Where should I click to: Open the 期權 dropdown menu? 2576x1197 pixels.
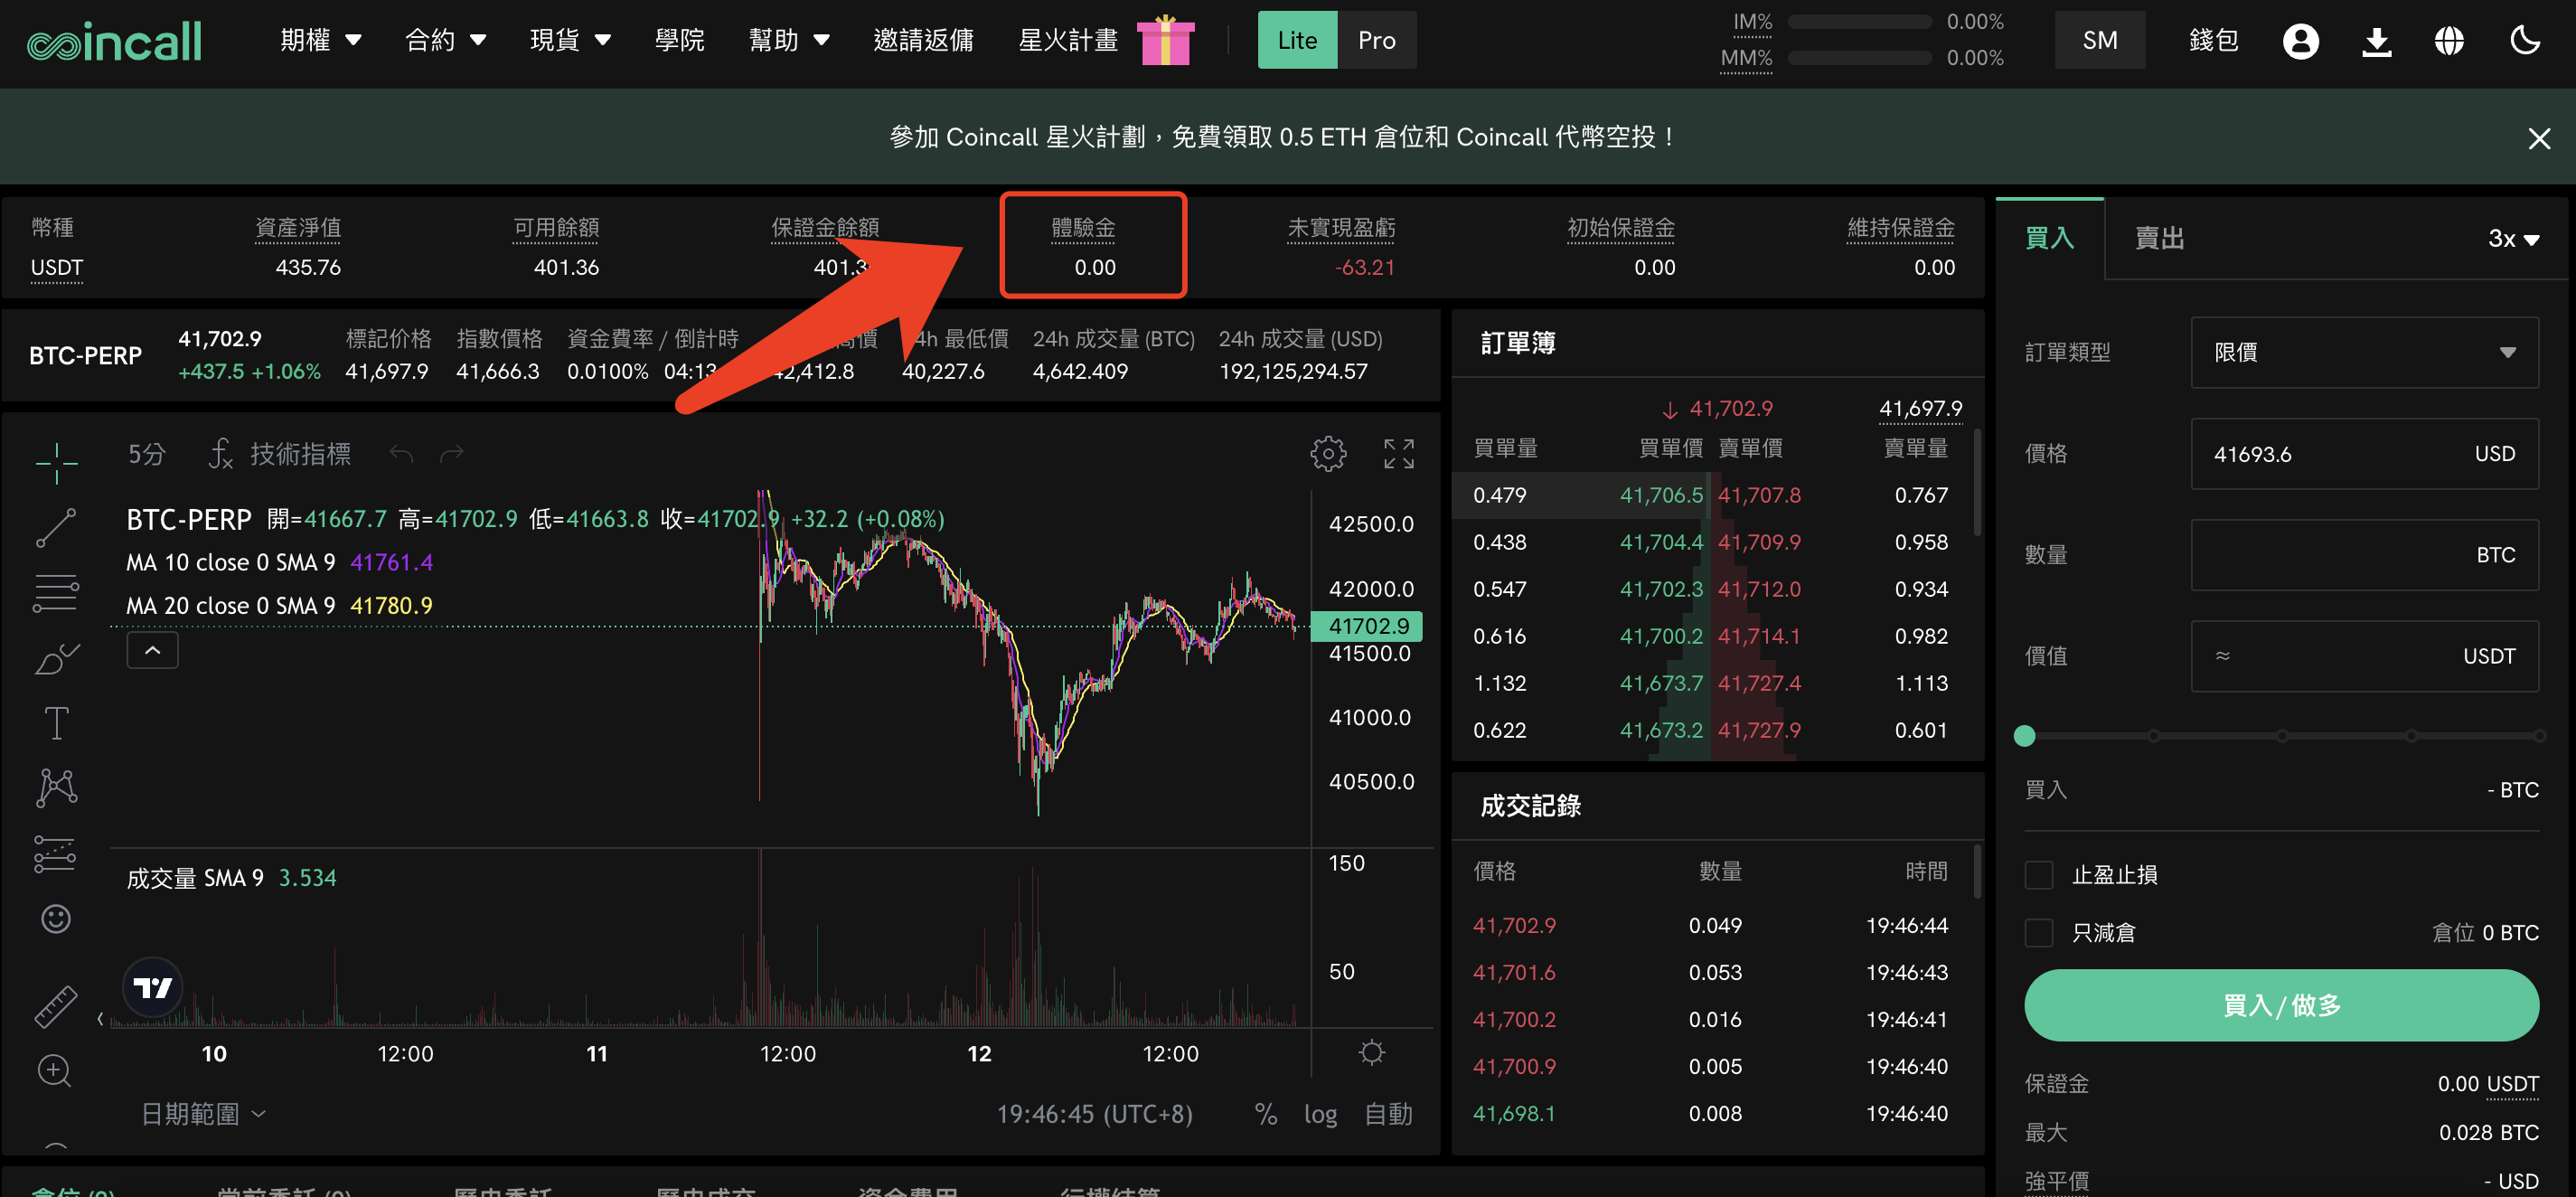click(321, 40)
